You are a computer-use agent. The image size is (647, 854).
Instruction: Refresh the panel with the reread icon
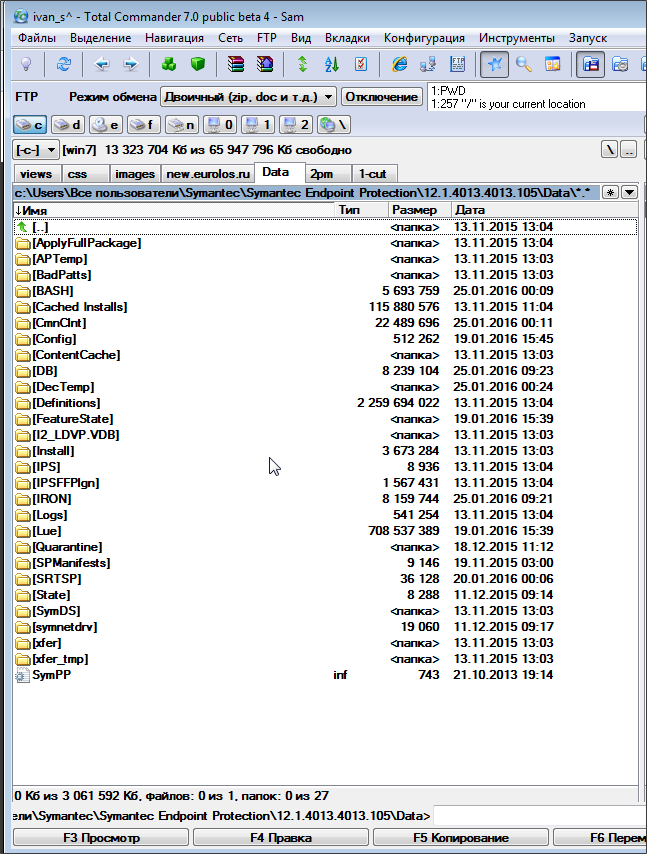pyautogui.click(x=64, y=64)
